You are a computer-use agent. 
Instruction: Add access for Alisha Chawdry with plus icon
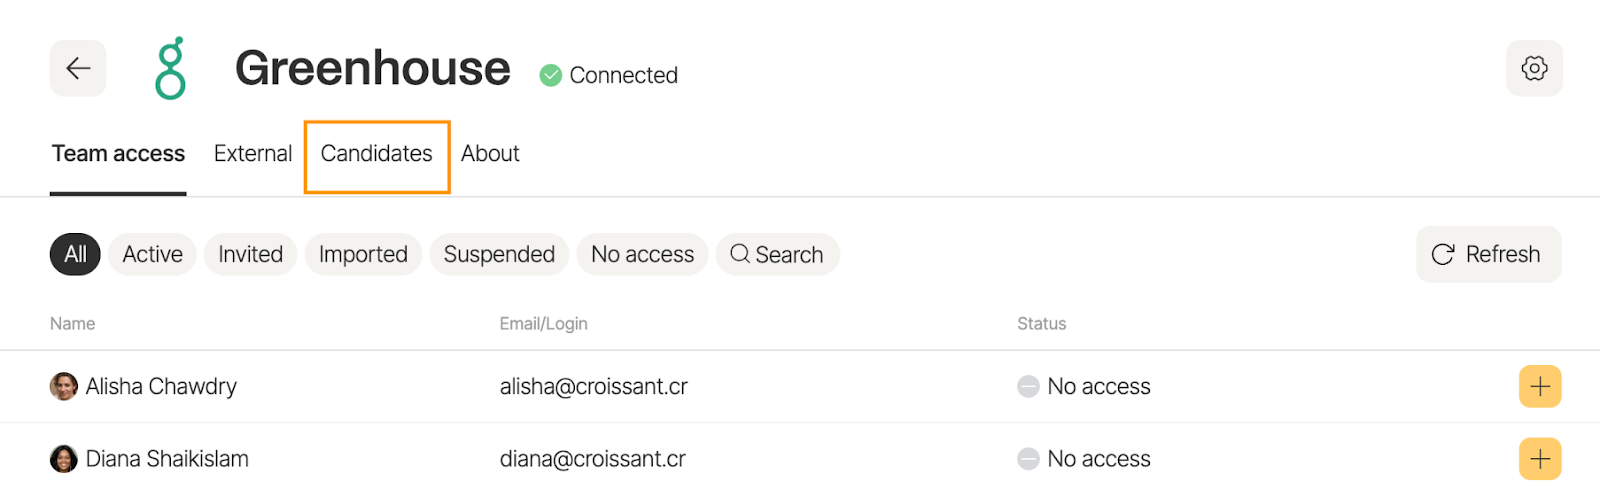1540,386
